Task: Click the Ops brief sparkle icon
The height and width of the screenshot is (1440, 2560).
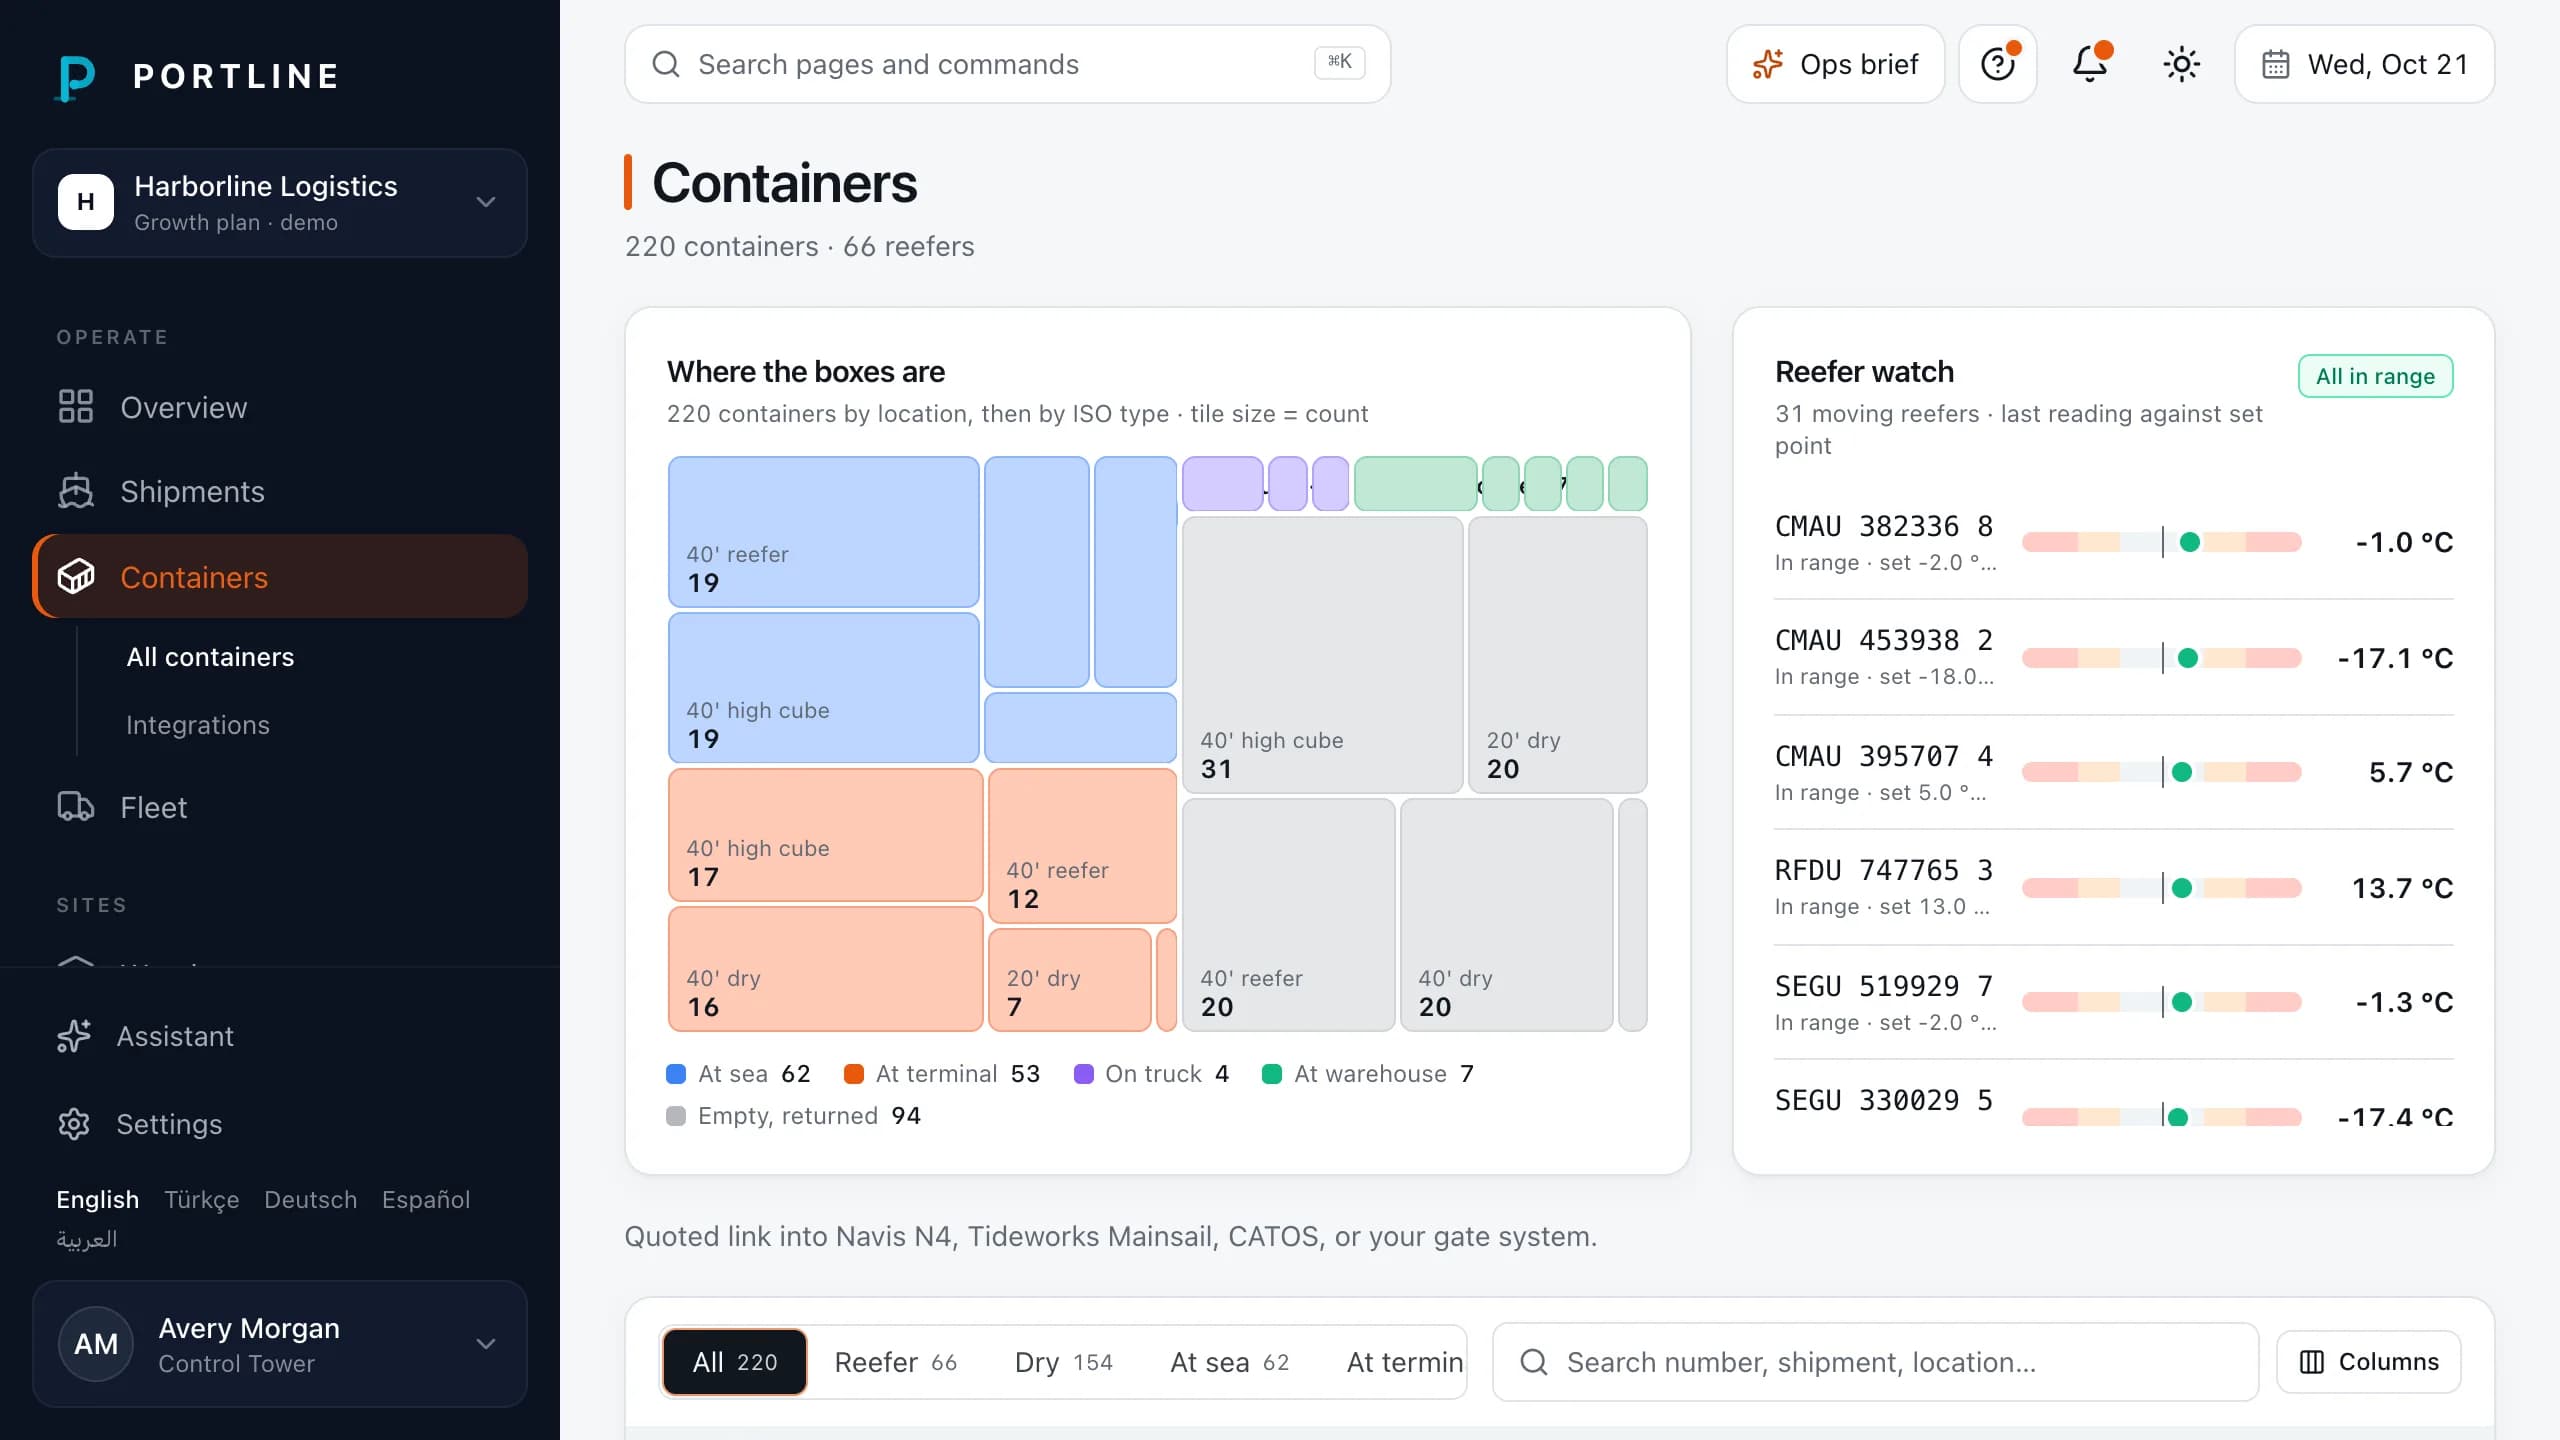Action: pyautogui.click(x=1767, y=64)
